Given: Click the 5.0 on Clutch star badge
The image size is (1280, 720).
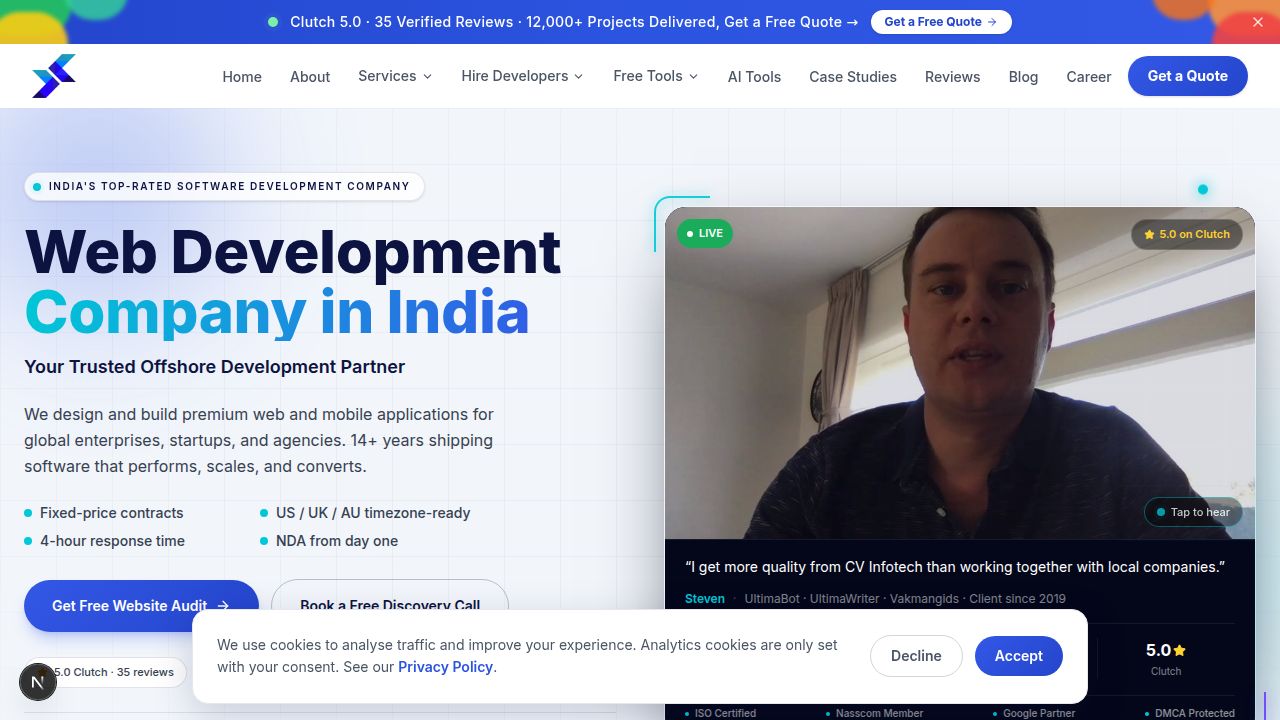Looking at the screenshot, I should 1187,234.
